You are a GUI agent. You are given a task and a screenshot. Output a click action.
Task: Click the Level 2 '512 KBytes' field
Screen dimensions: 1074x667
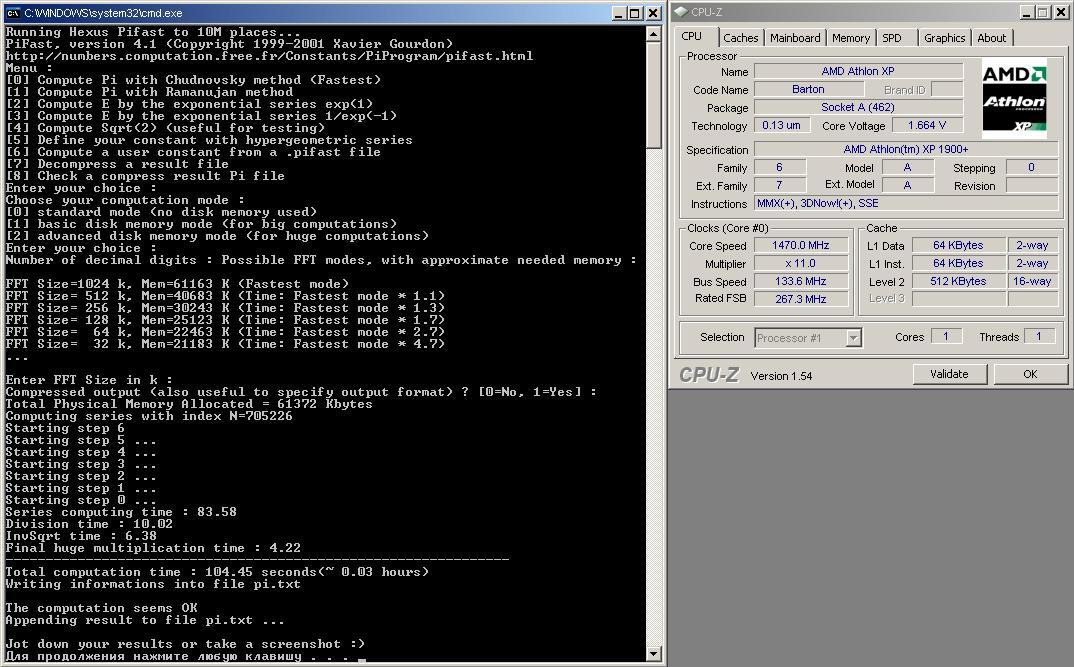958,281
